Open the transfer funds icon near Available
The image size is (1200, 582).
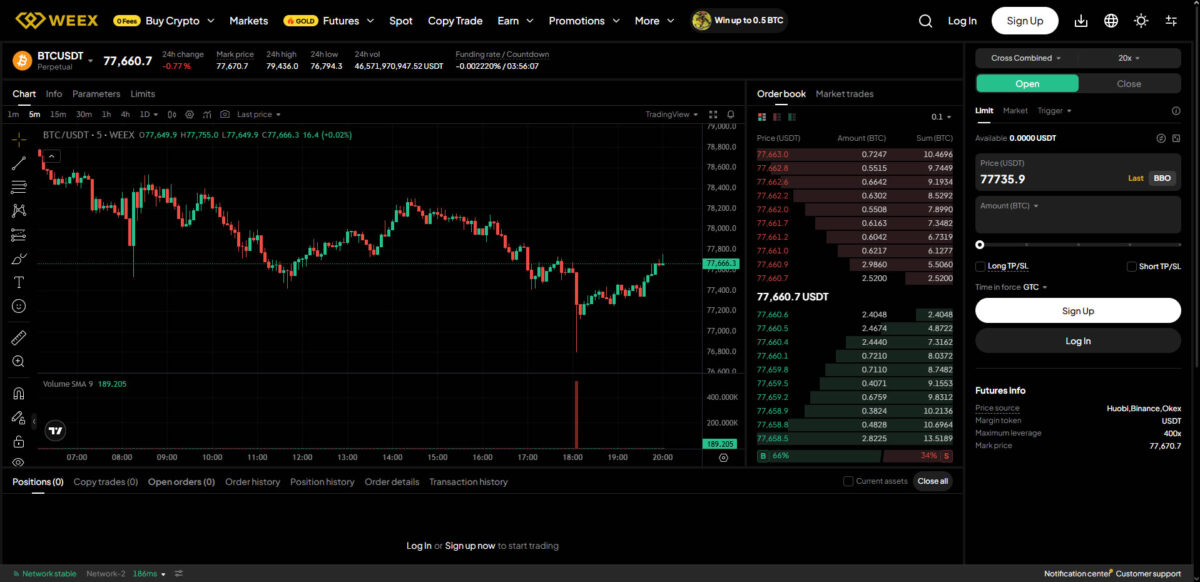[x=1161, y=138]
